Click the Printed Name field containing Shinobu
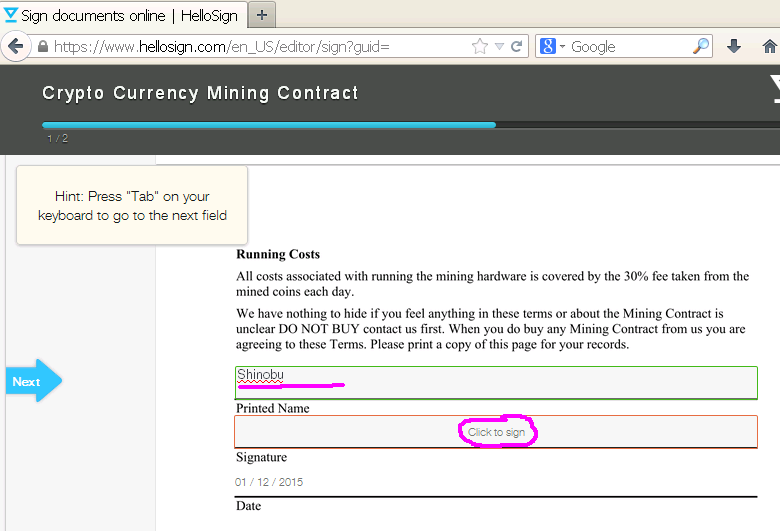Image resolution: width=780 pixels, height=531 pixels. click(x=496, y=383)
